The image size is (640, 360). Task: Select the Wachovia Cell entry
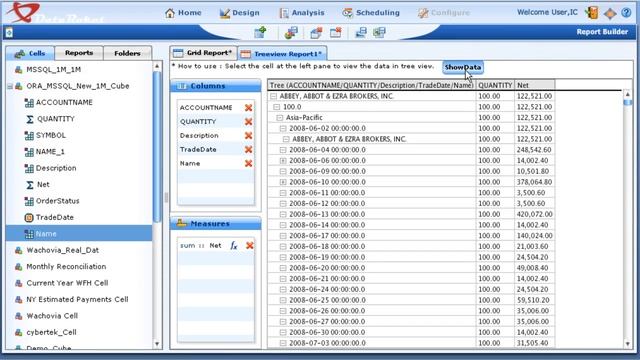[52, 316]
